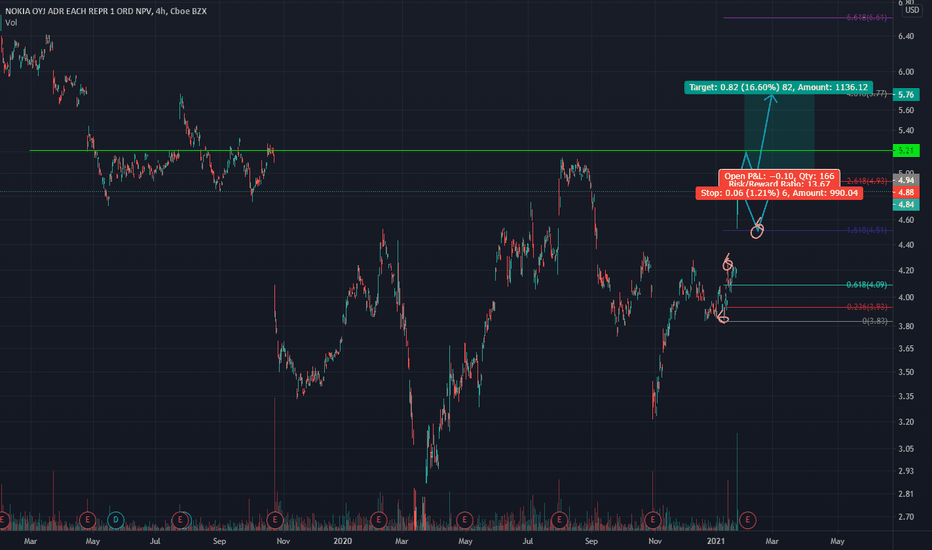Click the 0(3.83) Fibonacci level label

point(874,320)
